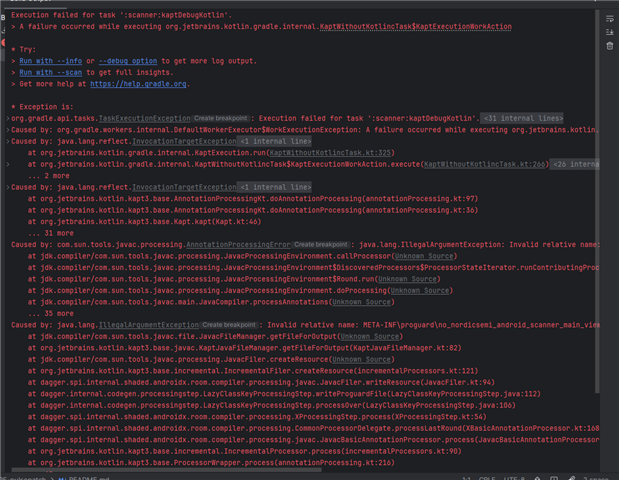Click the XProcessingStep.kt:54 stack line
Screen dimensions: 619x480
coord(257,416)
